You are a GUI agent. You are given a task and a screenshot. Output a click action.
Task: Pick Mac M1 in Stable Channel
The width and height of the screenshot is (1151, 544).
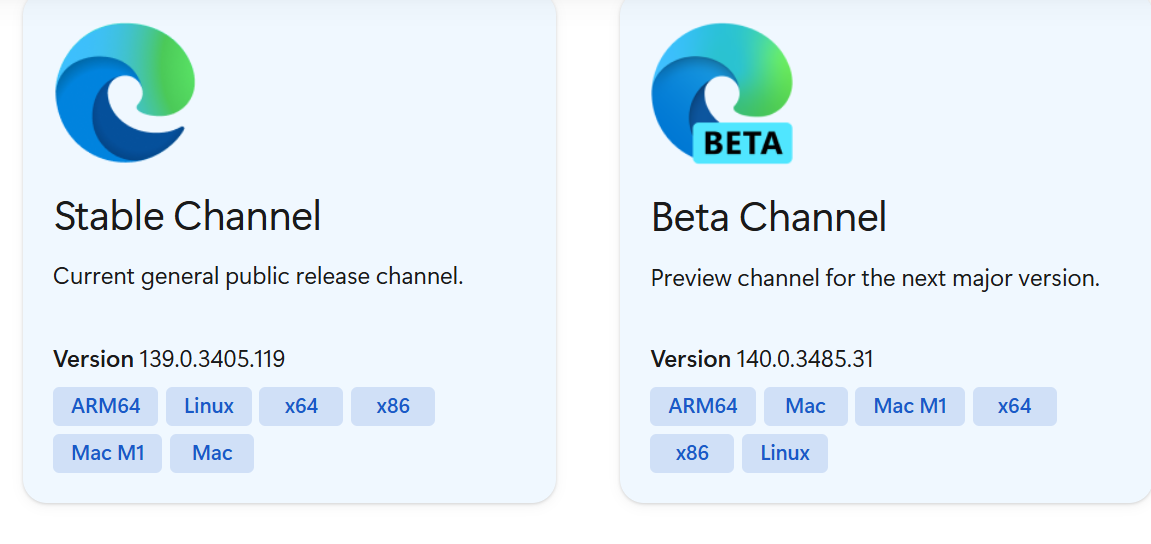click(x=107, y=453)
